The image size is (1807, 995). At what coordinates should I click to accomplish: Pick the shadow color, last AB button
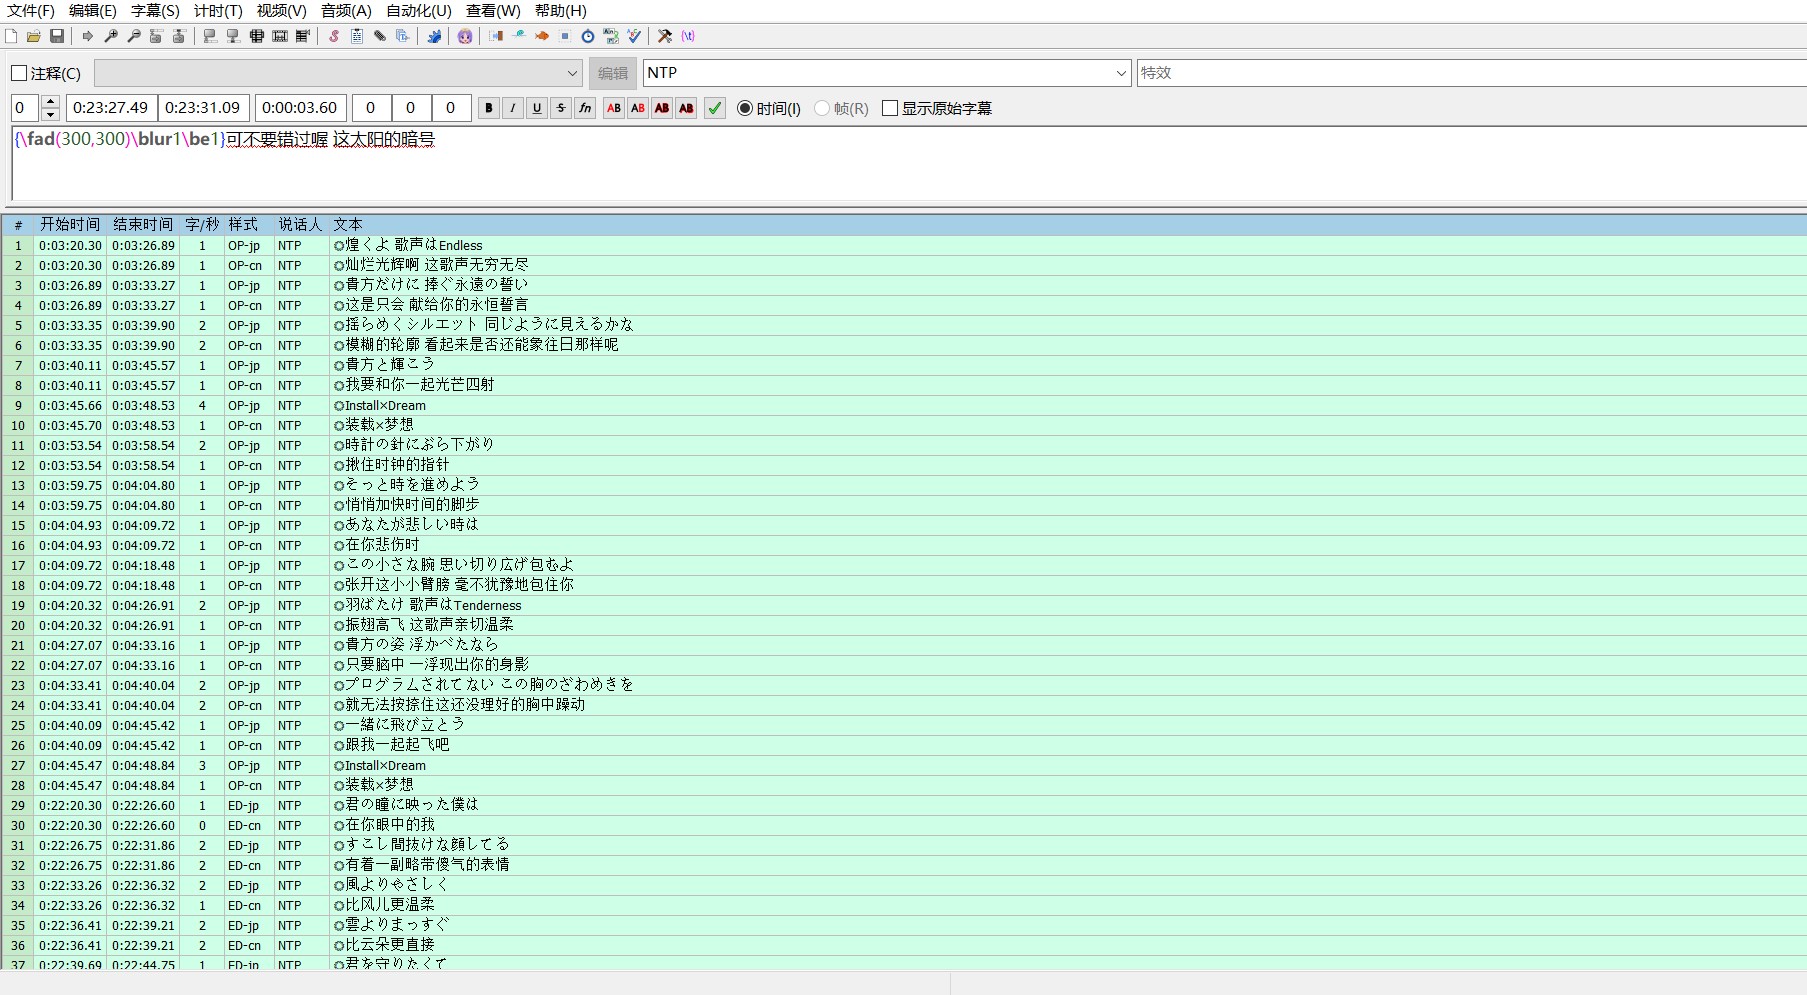tap(686, 108)
